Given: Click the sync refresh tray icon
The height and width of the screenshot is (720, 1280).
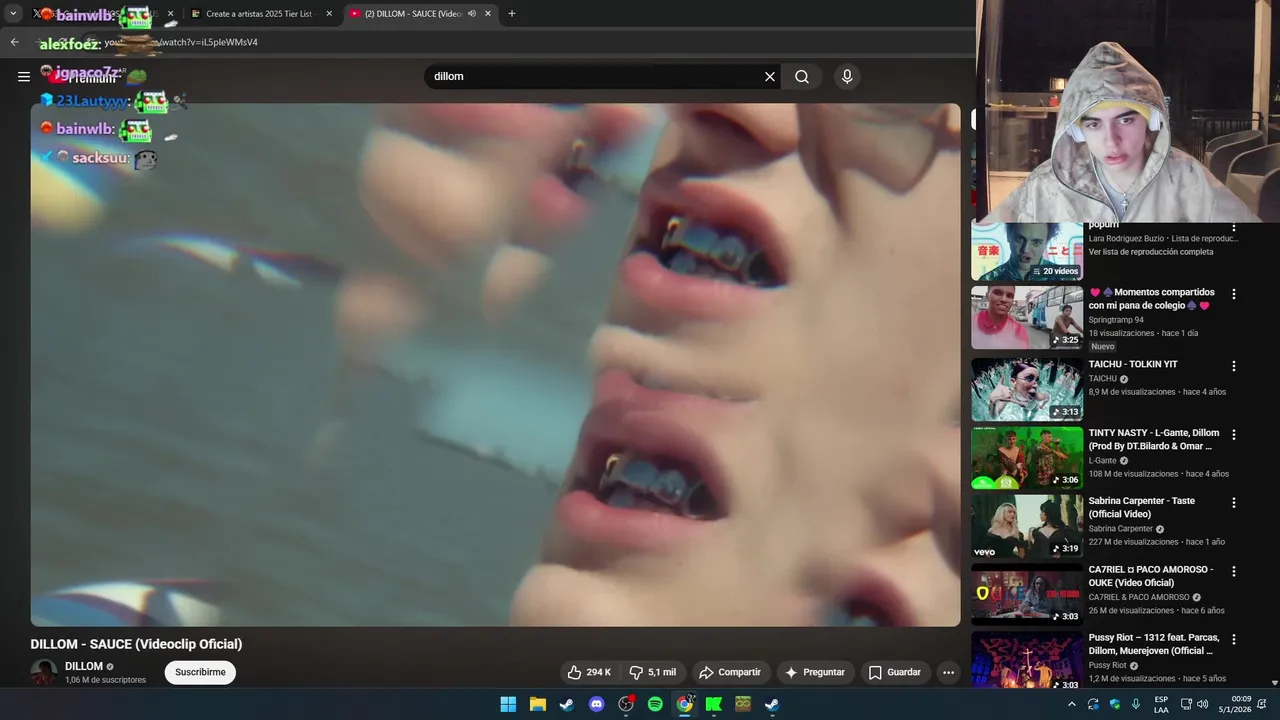Looking at the screenshot, I should pyautogui.click(x=1093, y=704).
